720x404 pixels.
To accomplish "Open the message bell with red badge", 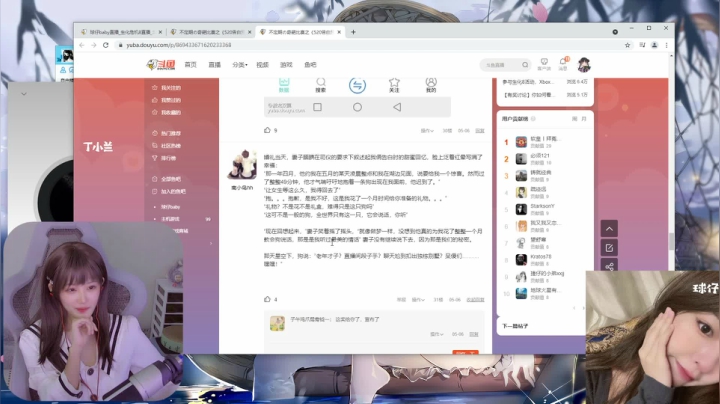I will coord(563,64).
